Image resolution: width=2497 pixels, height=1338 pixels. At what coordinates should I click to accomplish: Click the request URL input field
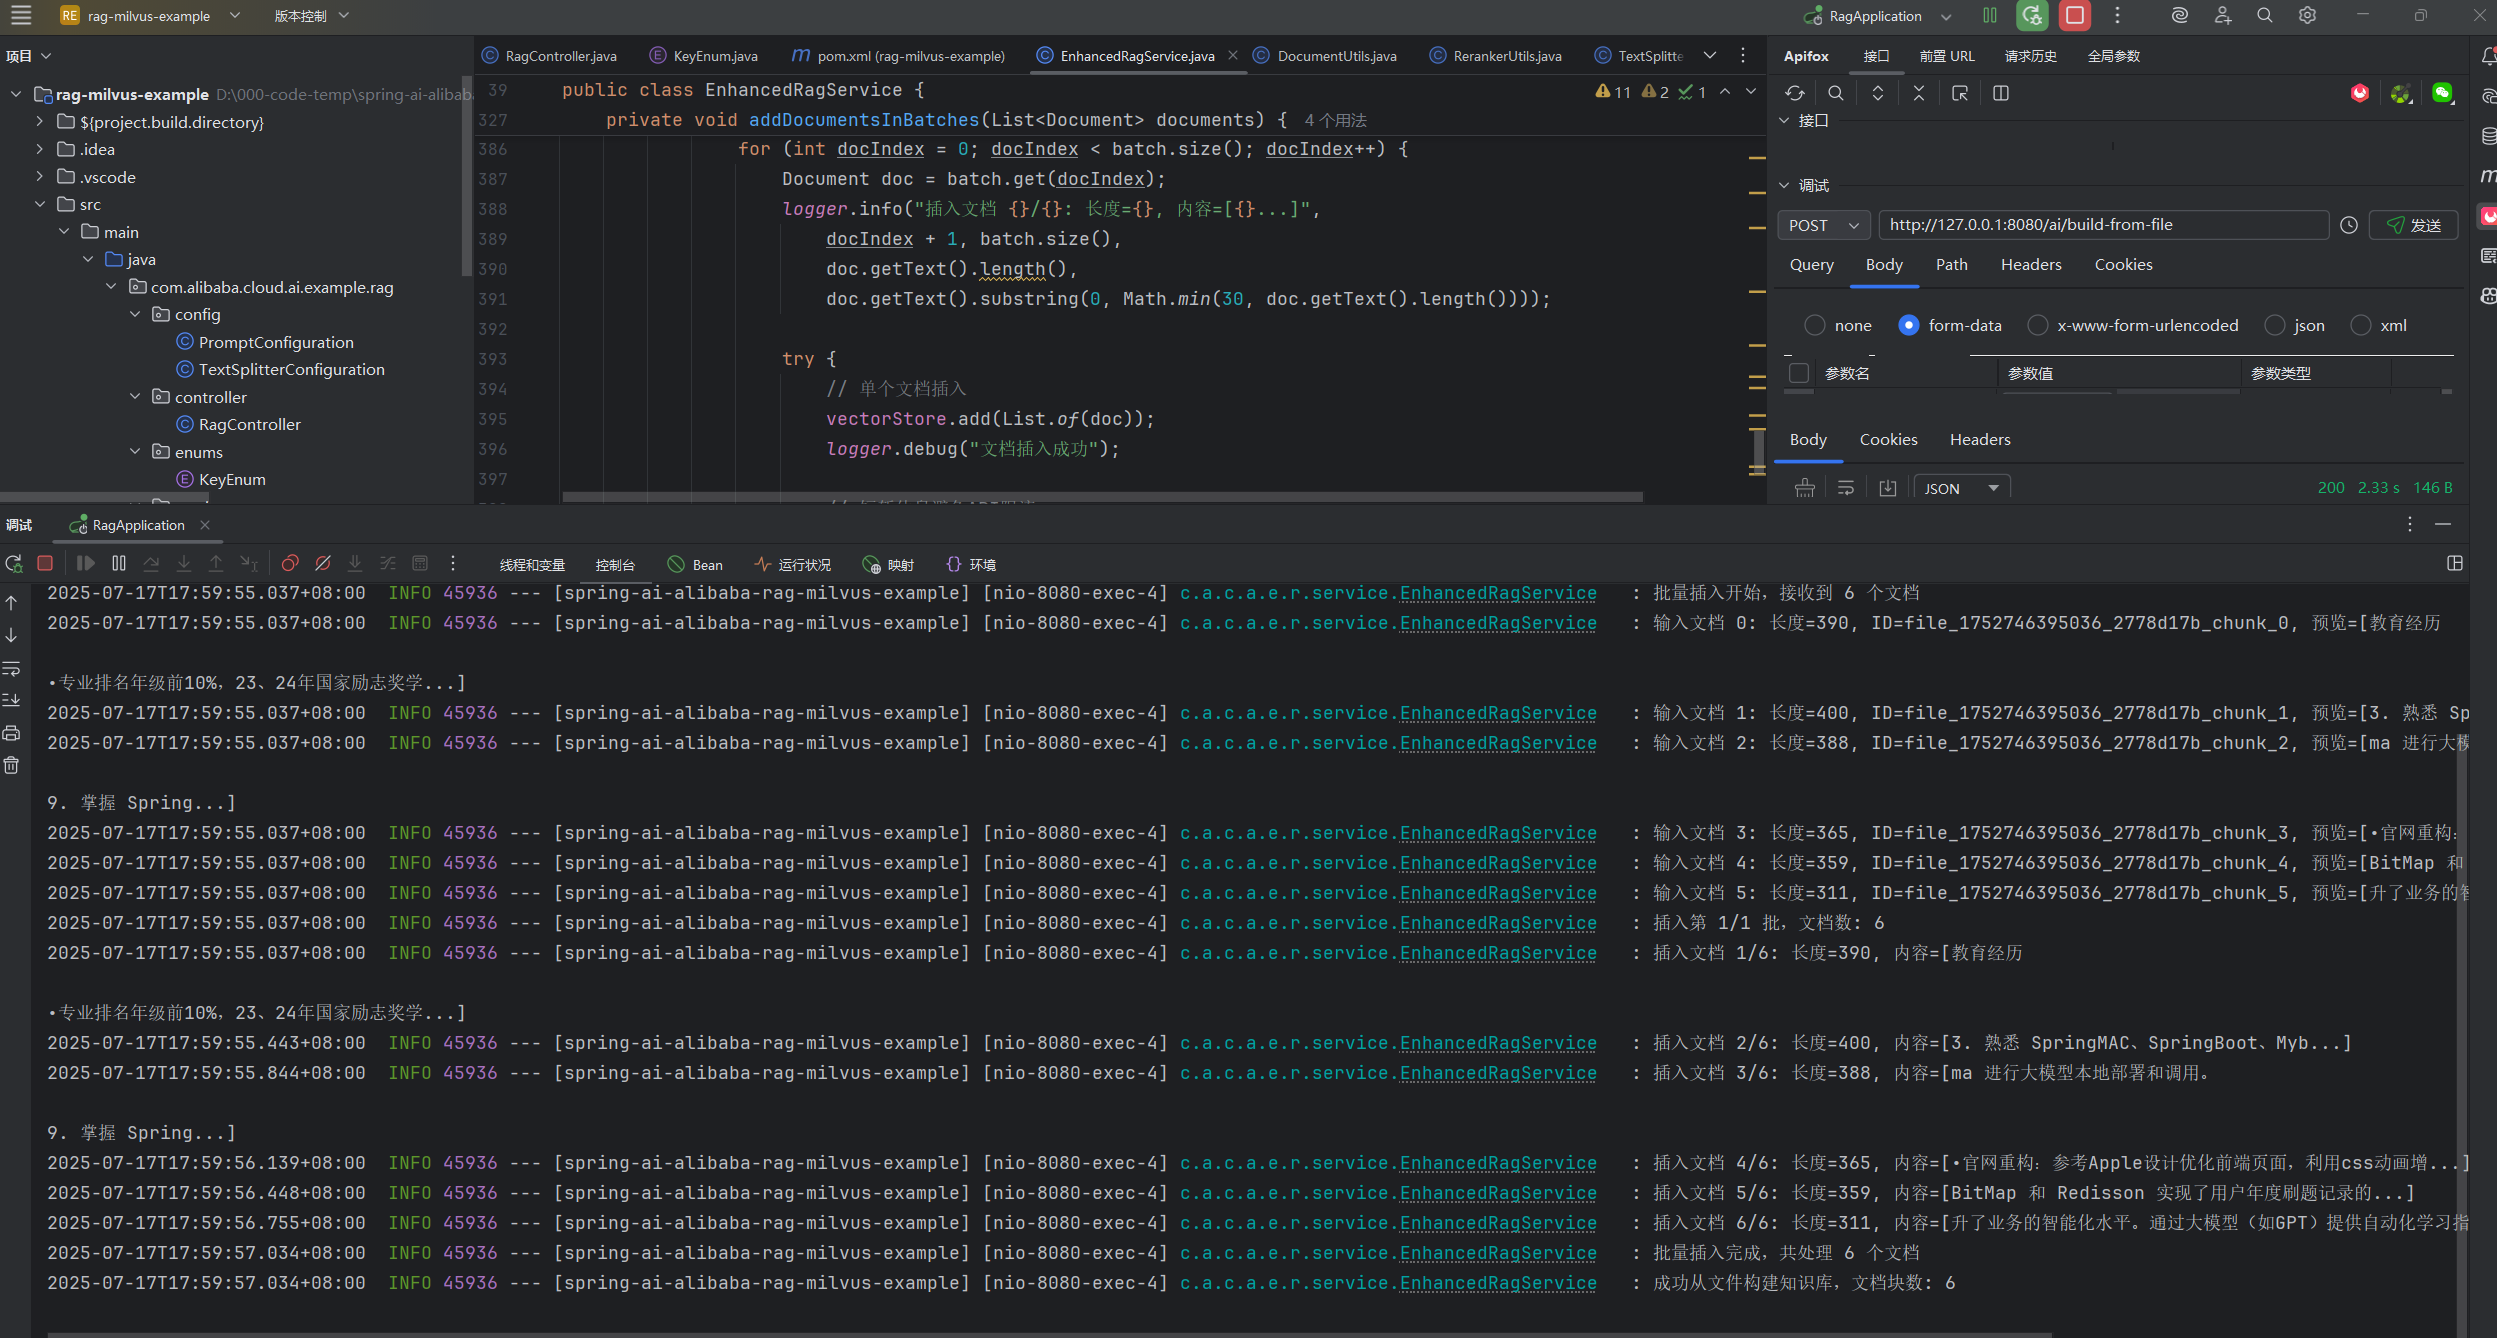(2104, 225)
